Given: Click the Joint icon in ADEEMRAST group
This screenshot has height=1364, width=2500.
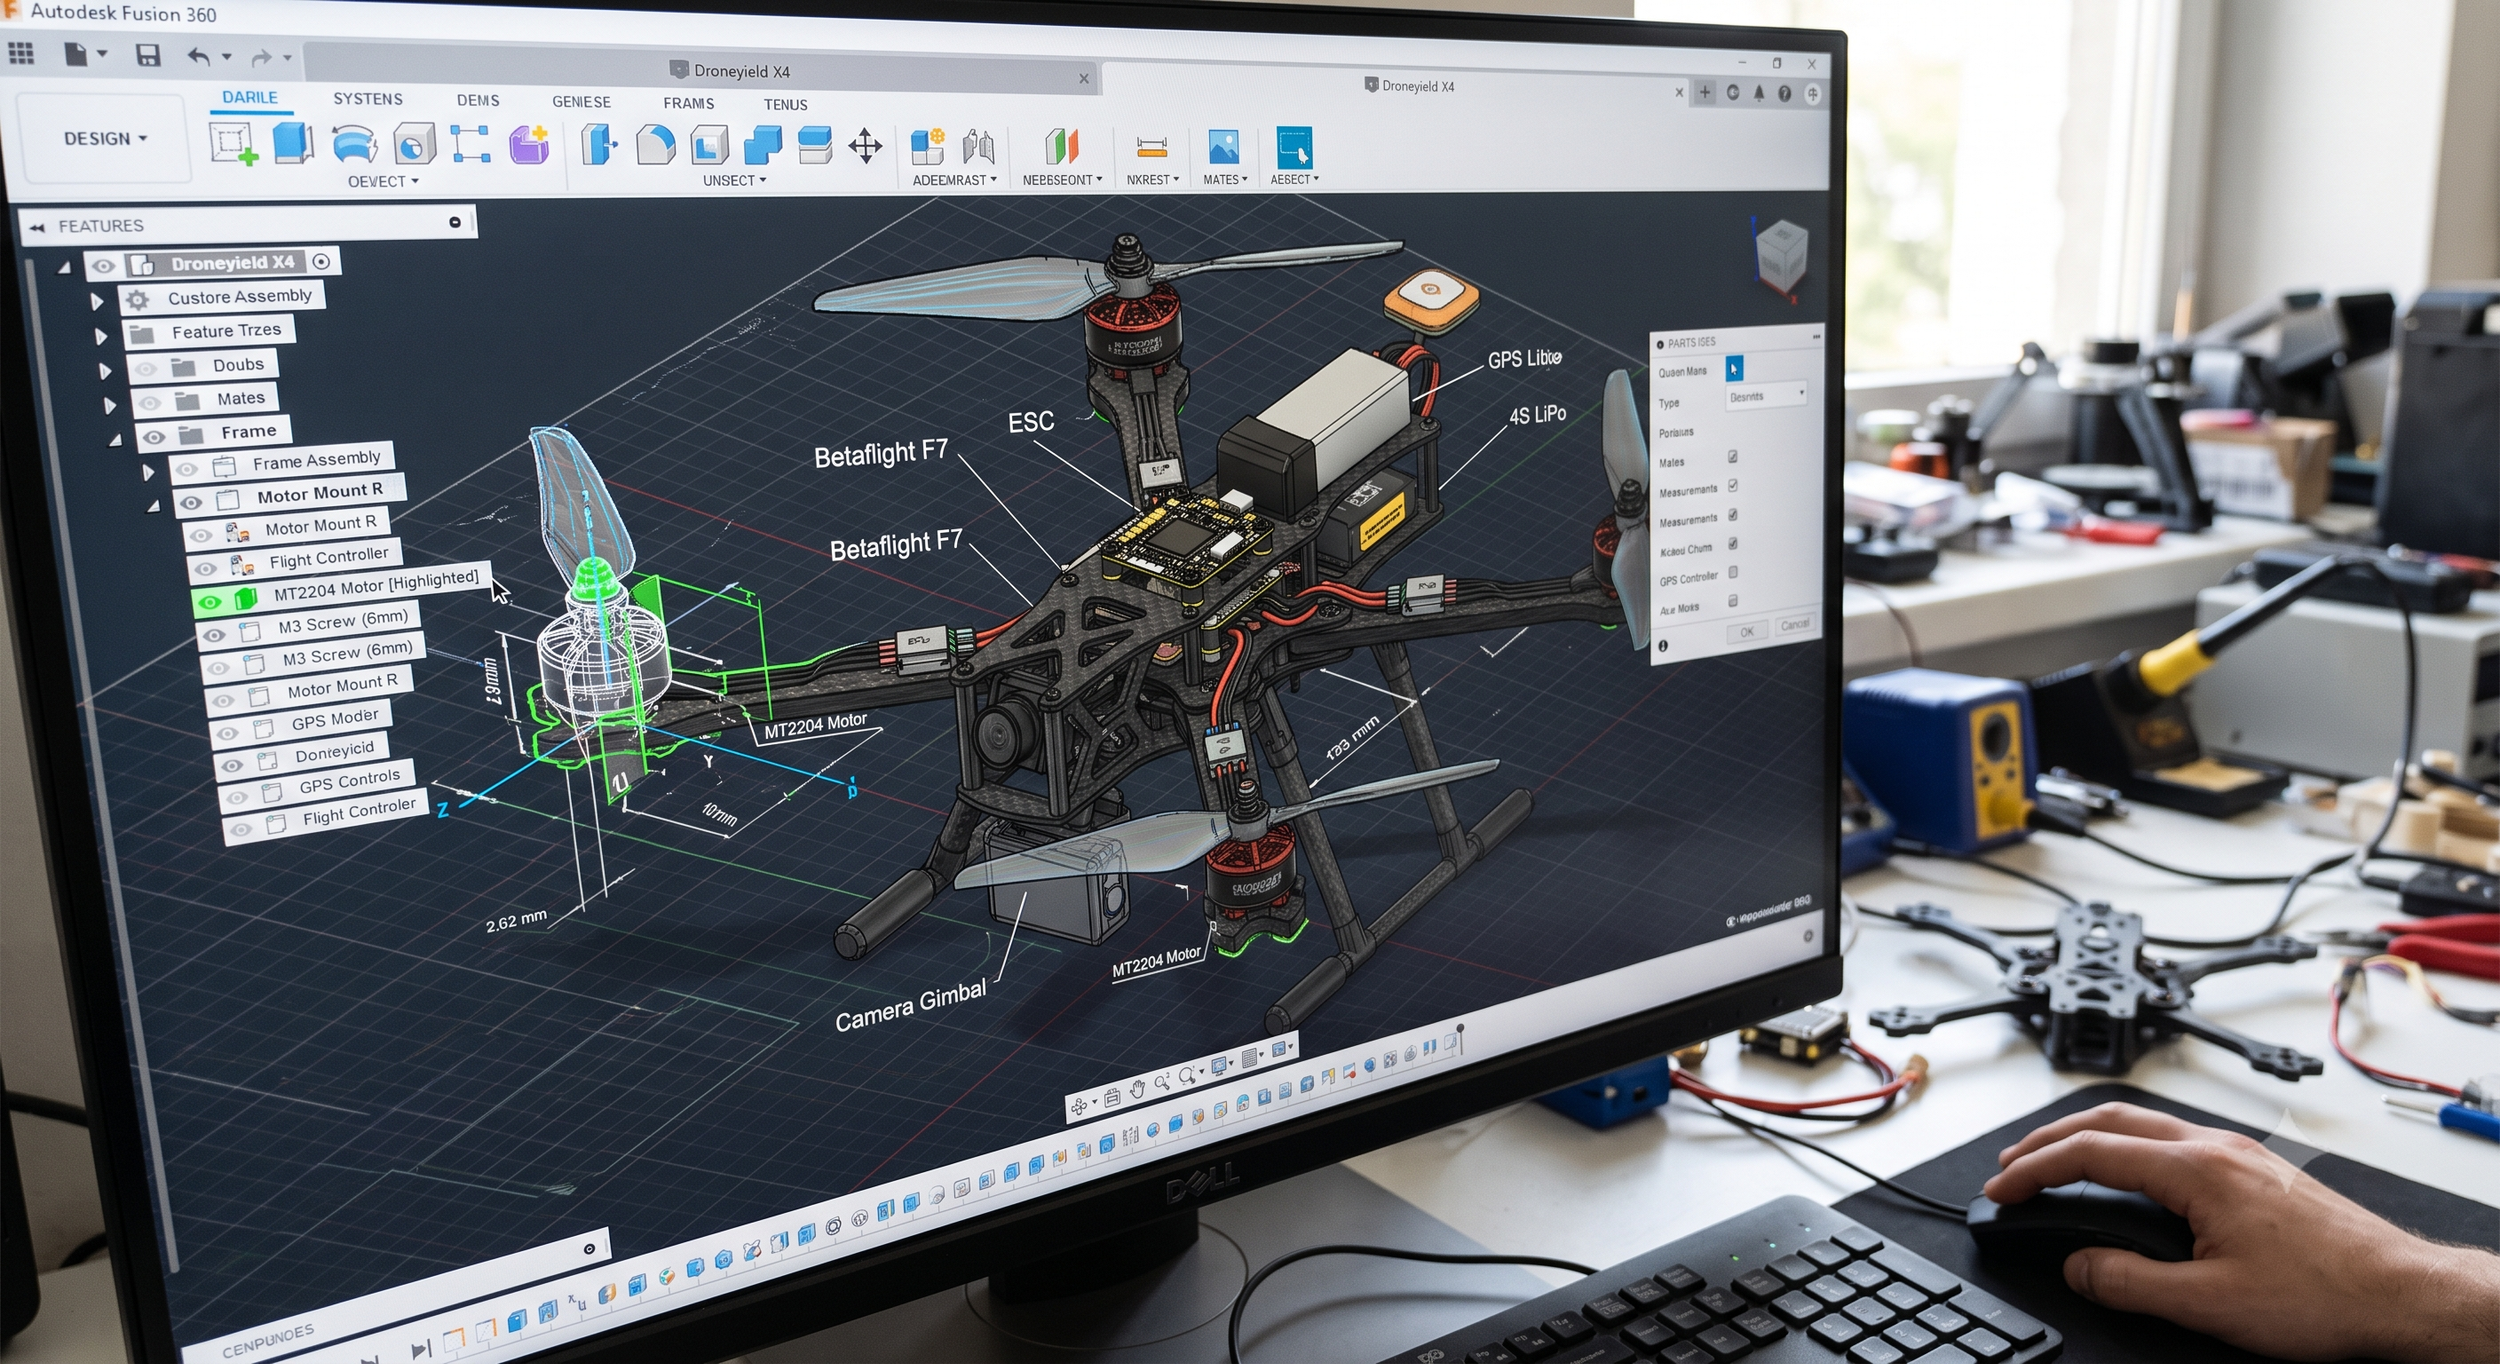Looking at the screenshot, I should 978,147.
